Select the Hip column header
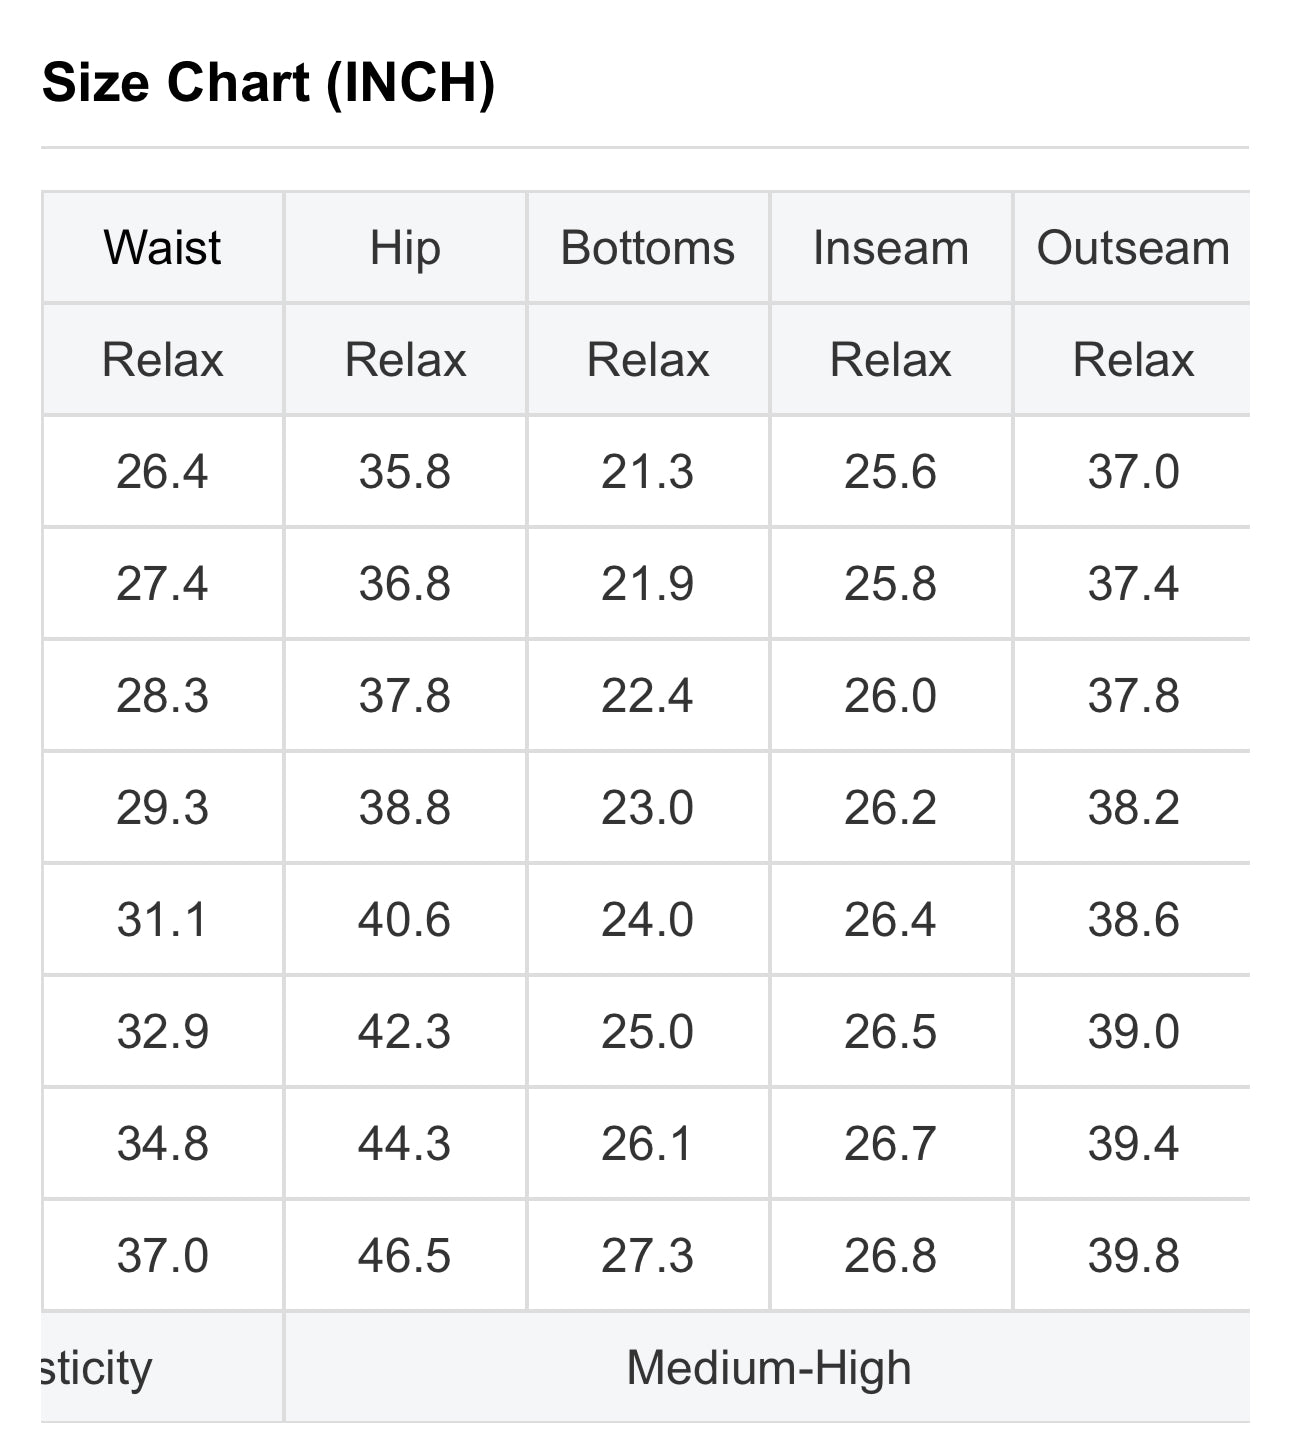Viewport: 1290px width, 1452px height. (x=405, y=248)
